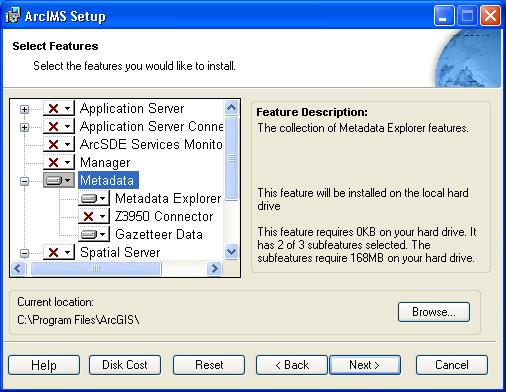Open Manager feature install-state dropdown

[59, 162]
